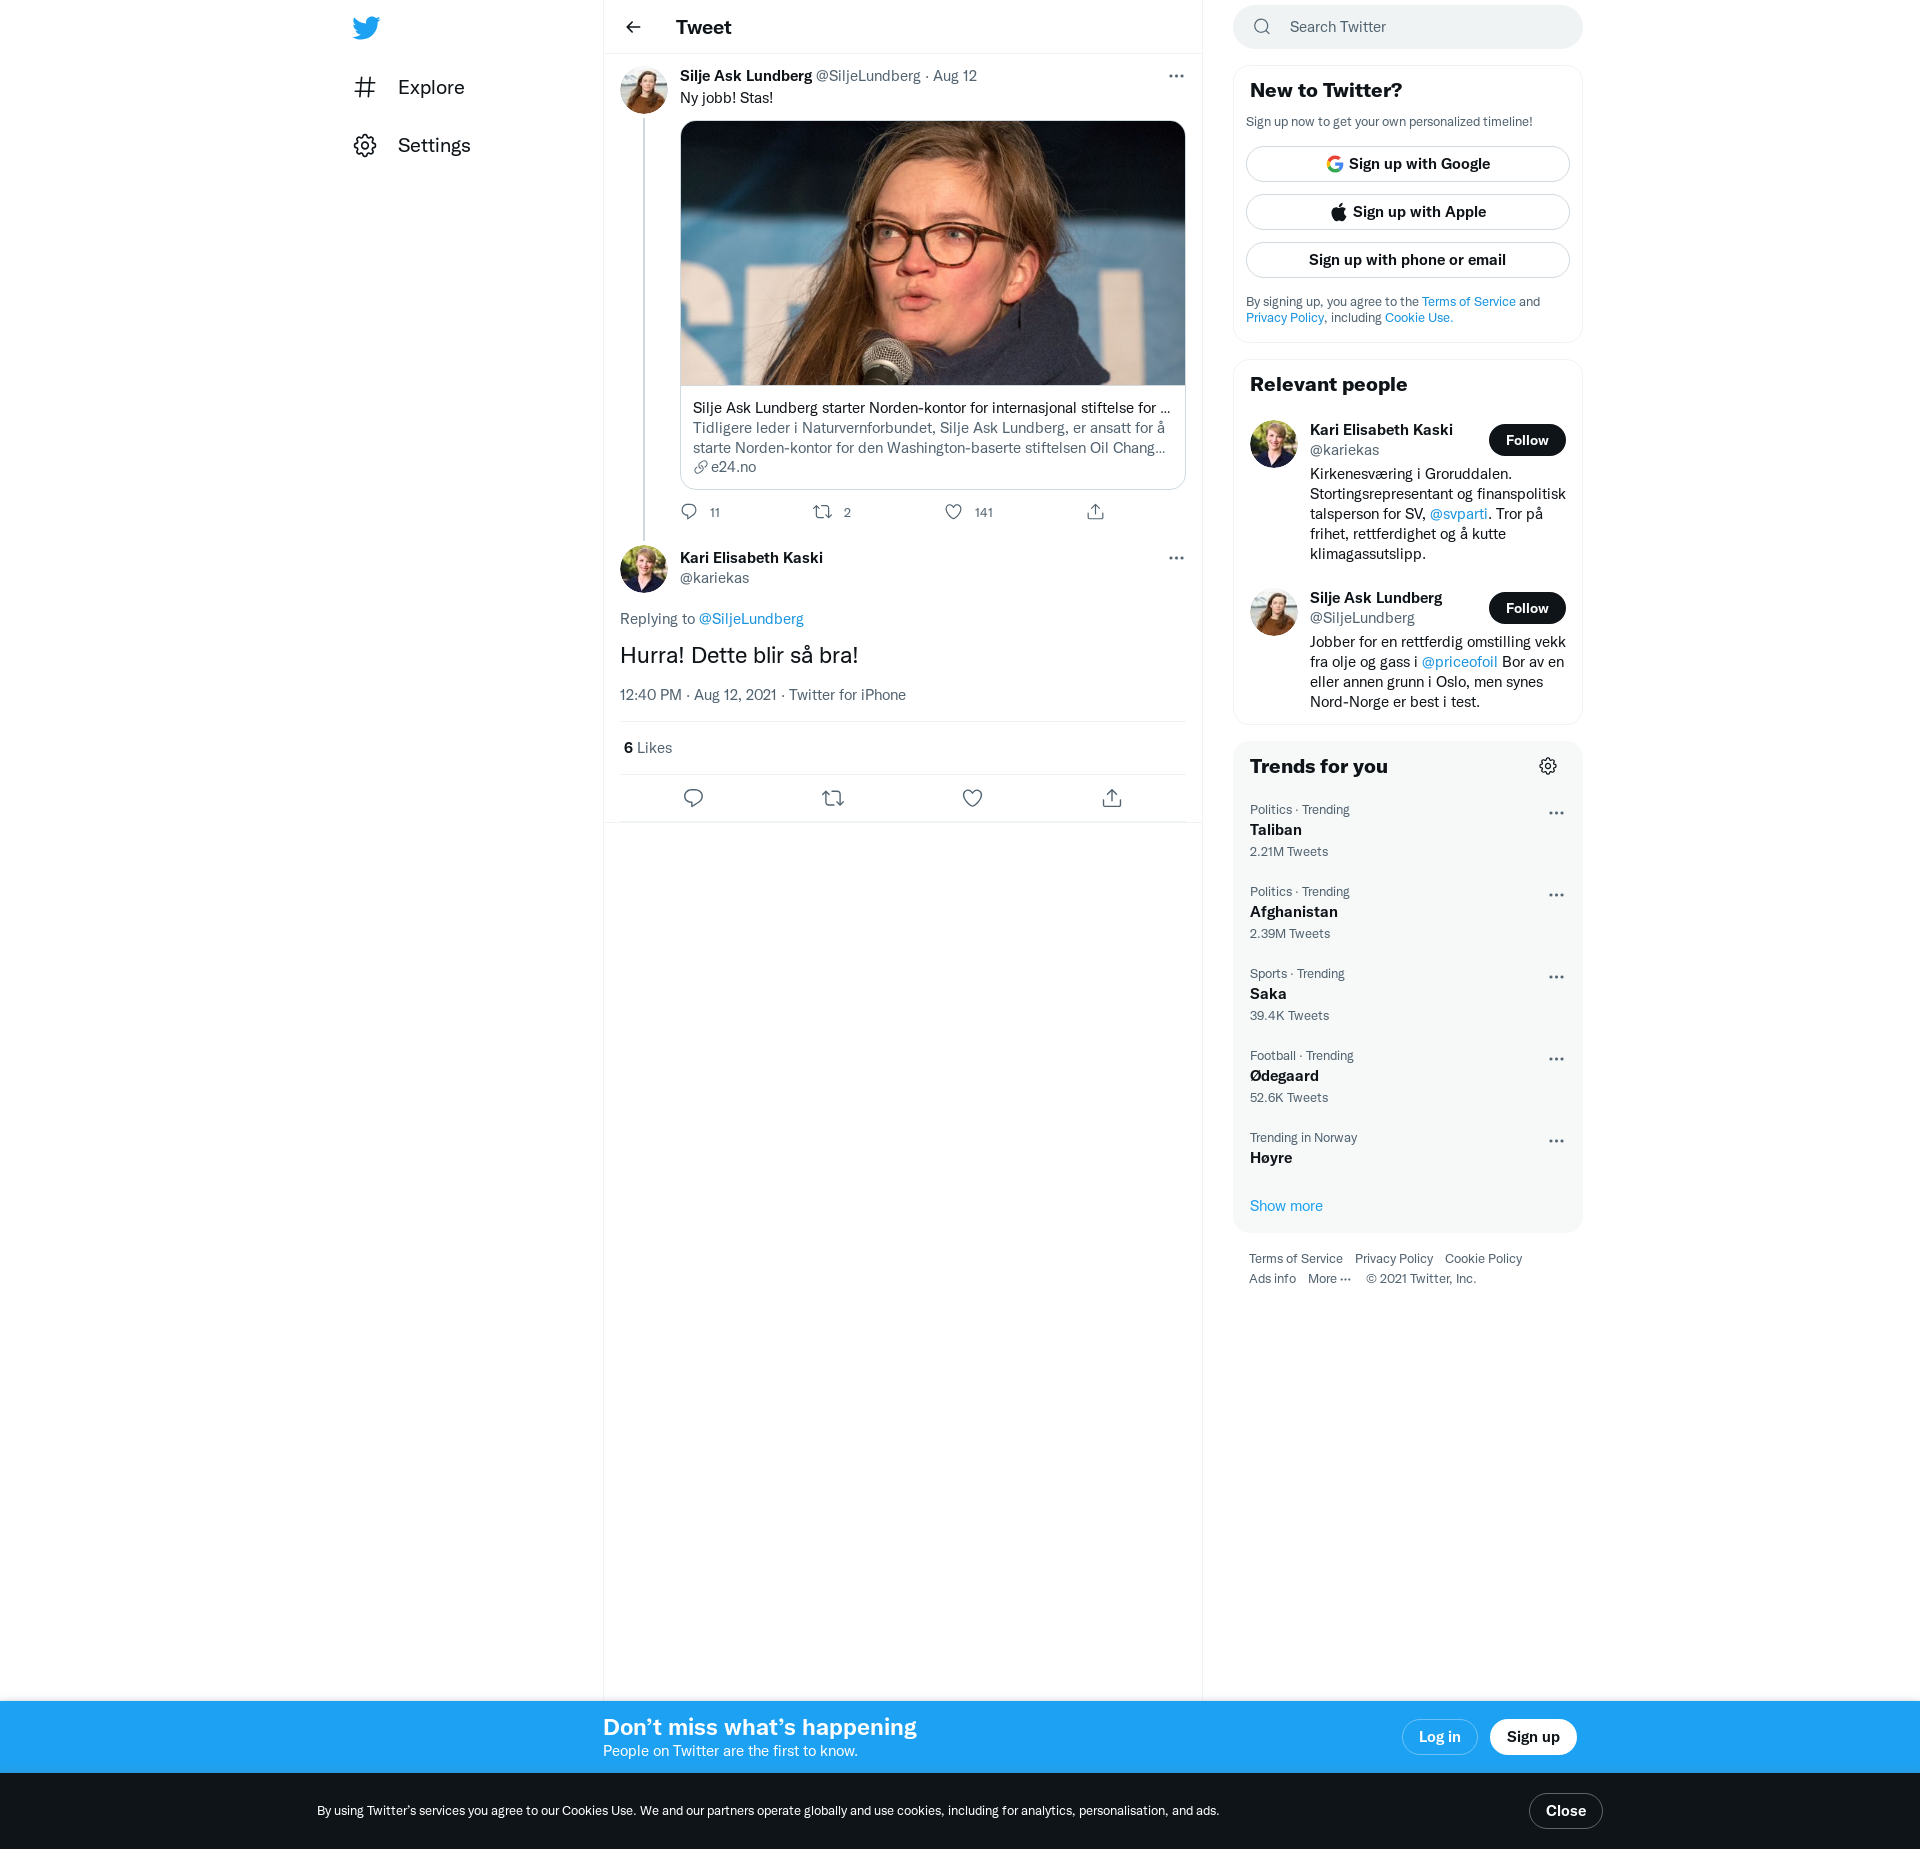Close the cookie notice
The image size is (1920, 1849).
pos(1565,1811)
